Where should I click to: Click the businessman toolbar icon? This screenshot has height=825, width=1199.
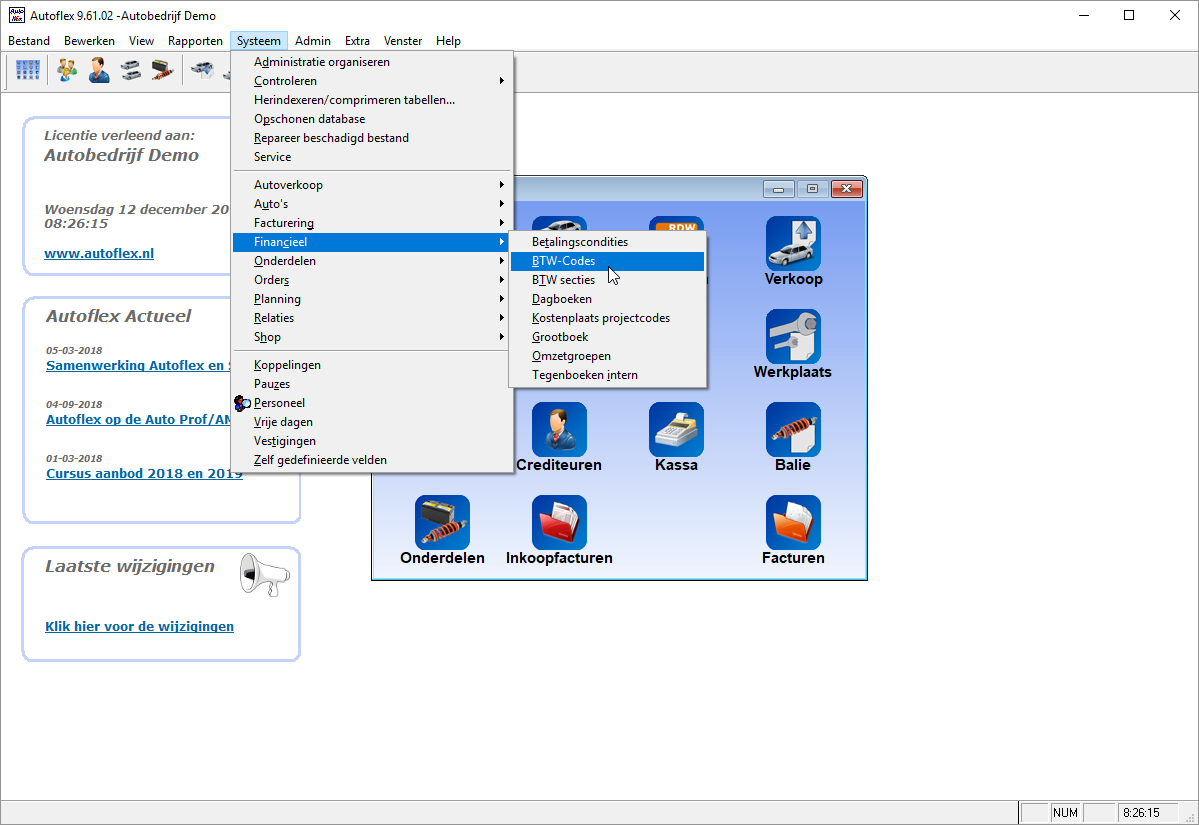(x=99, y=71)
